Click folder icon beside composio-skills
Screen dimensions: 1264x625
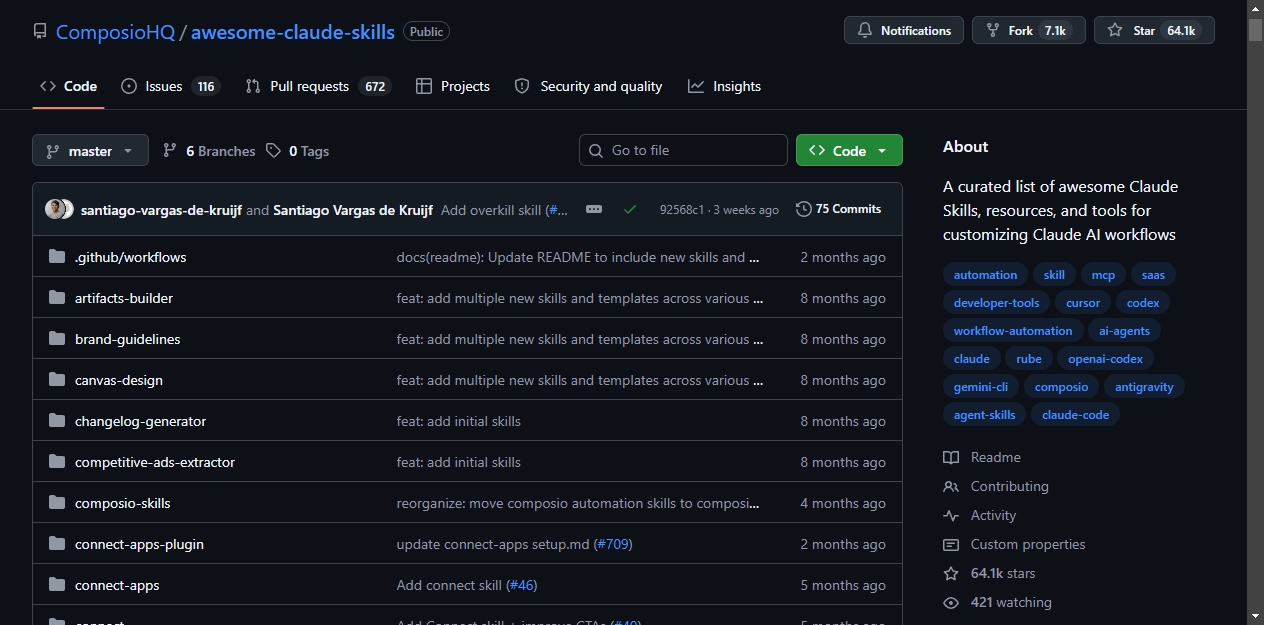tap(57, 503)
